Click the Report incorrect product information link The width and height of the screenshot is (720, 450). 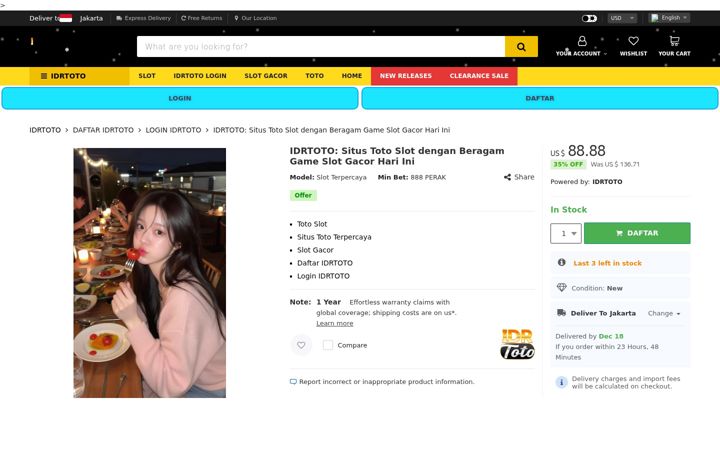pos(387,382)
